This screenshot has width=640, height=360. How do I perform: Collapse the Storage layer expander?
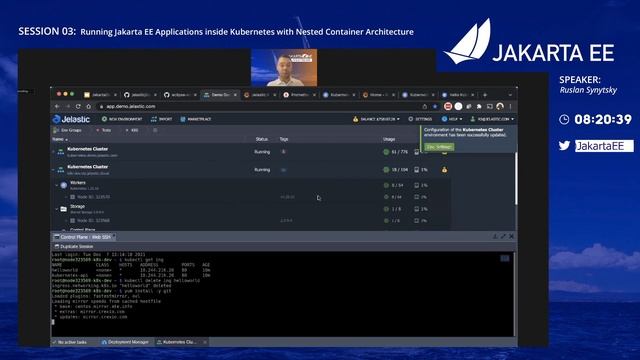[57, 209]
